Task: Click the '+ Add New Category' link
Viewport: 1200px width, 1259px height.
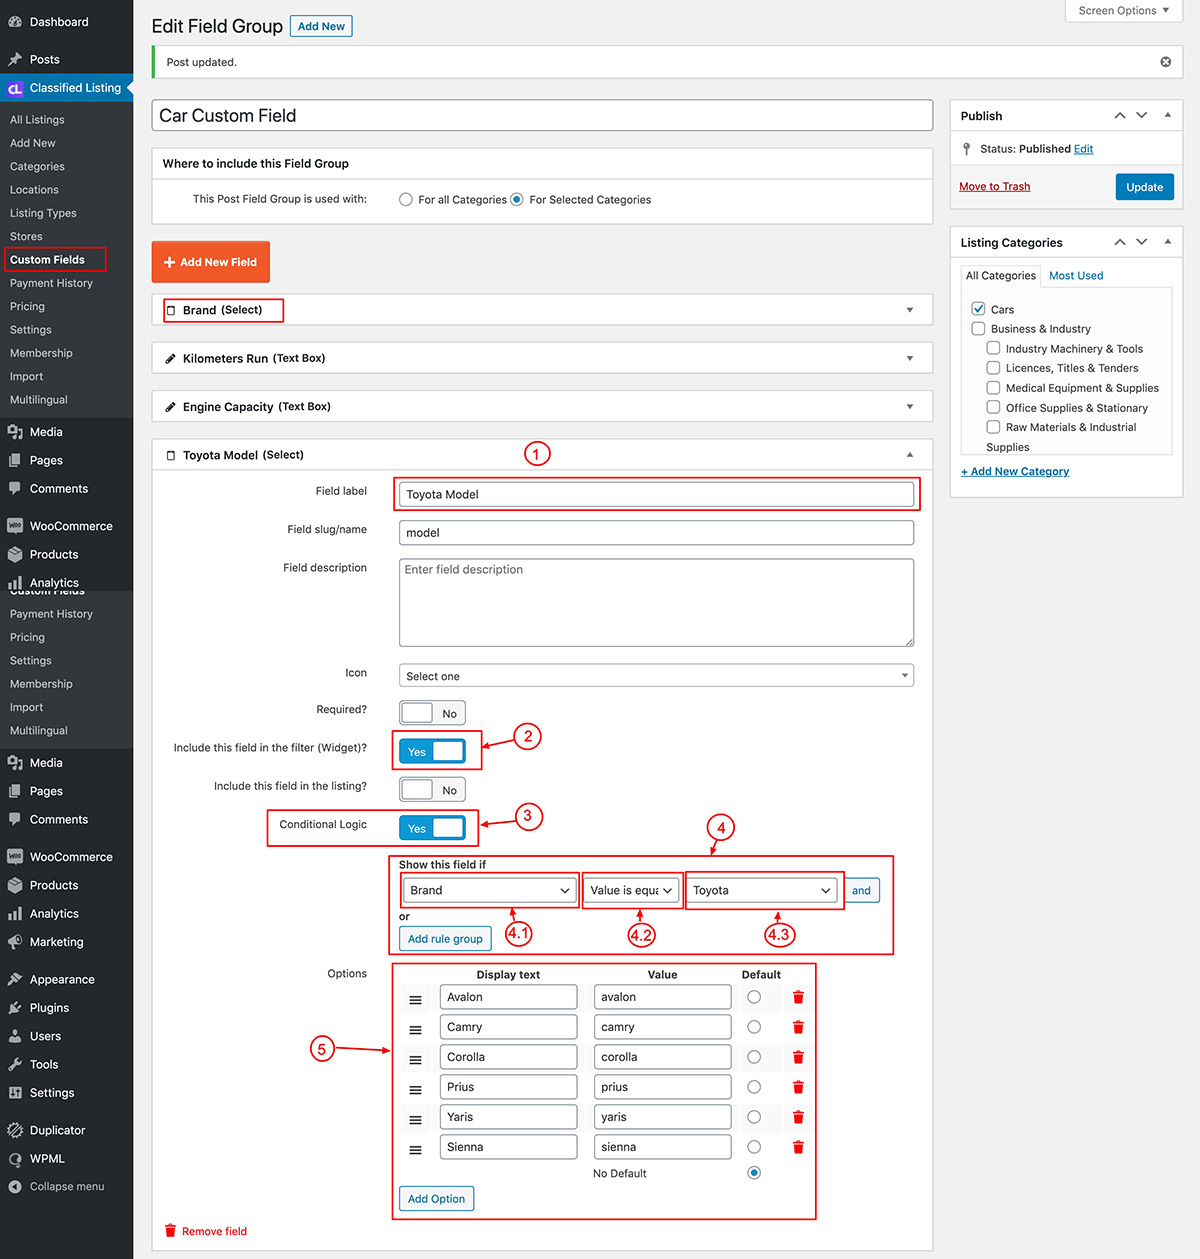Action: 1015,472
